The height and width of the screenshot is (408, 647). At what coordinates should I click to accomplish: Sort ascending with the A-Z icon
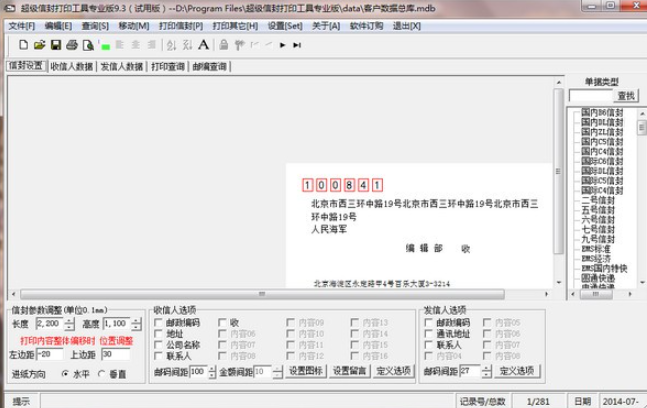click(x=171, y=45)
